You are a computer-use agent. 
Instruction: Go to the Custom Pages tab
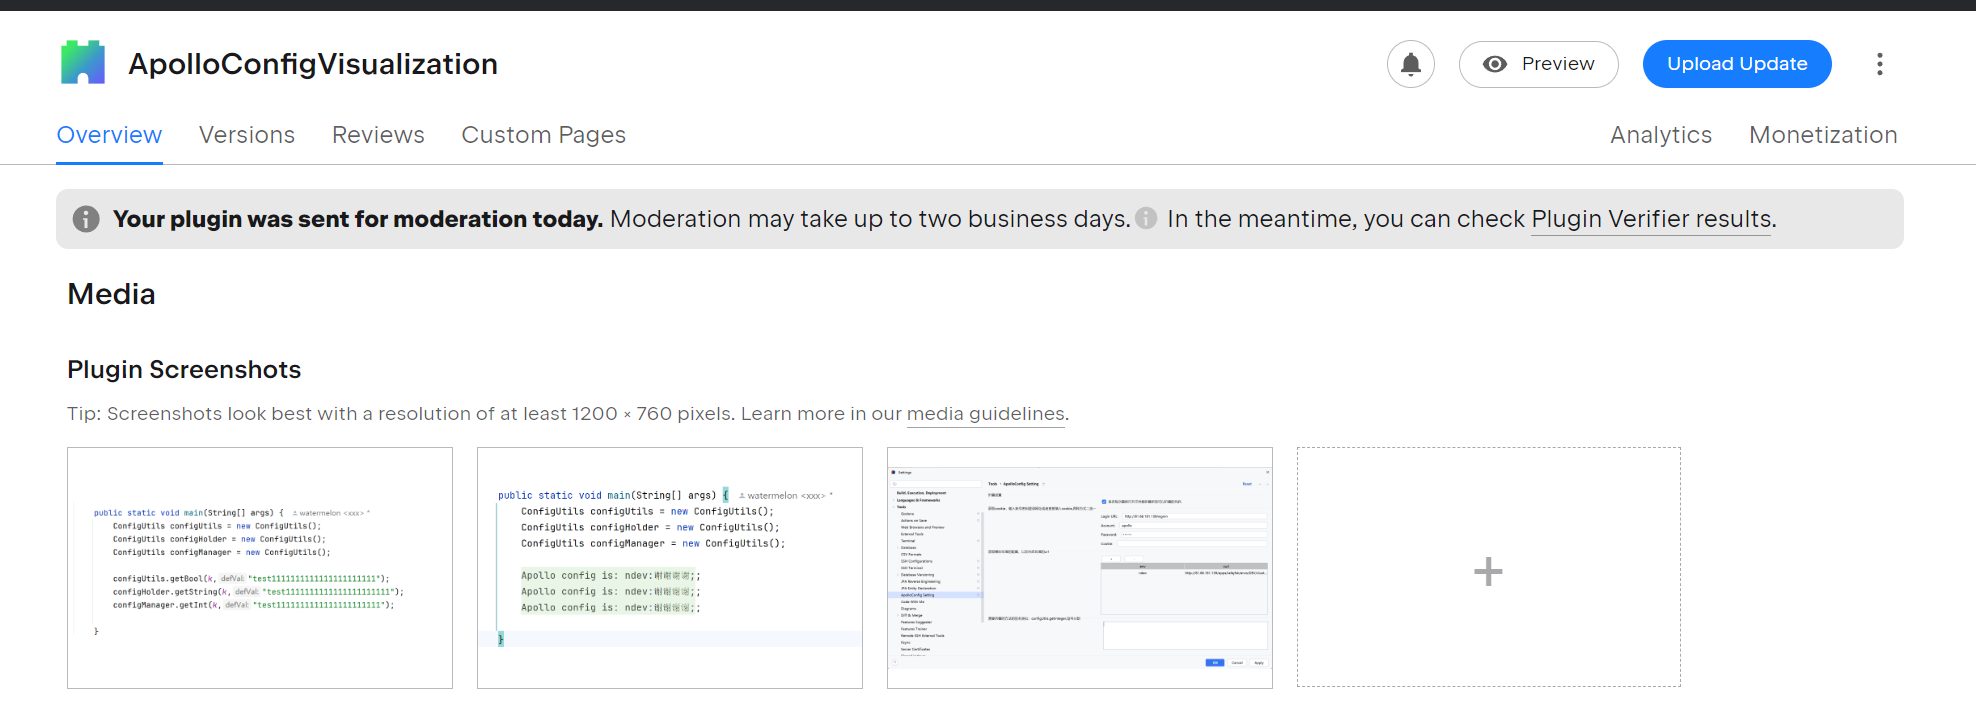point(543,135)
